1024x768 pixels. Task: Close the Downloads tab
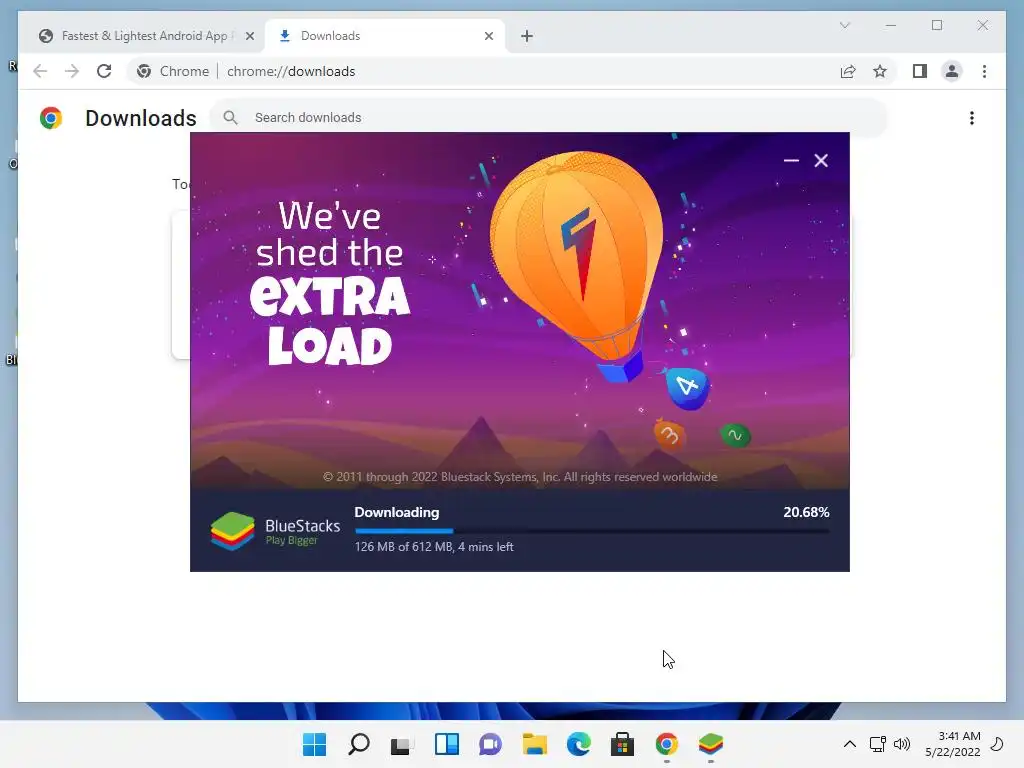[x=488, y=36]
